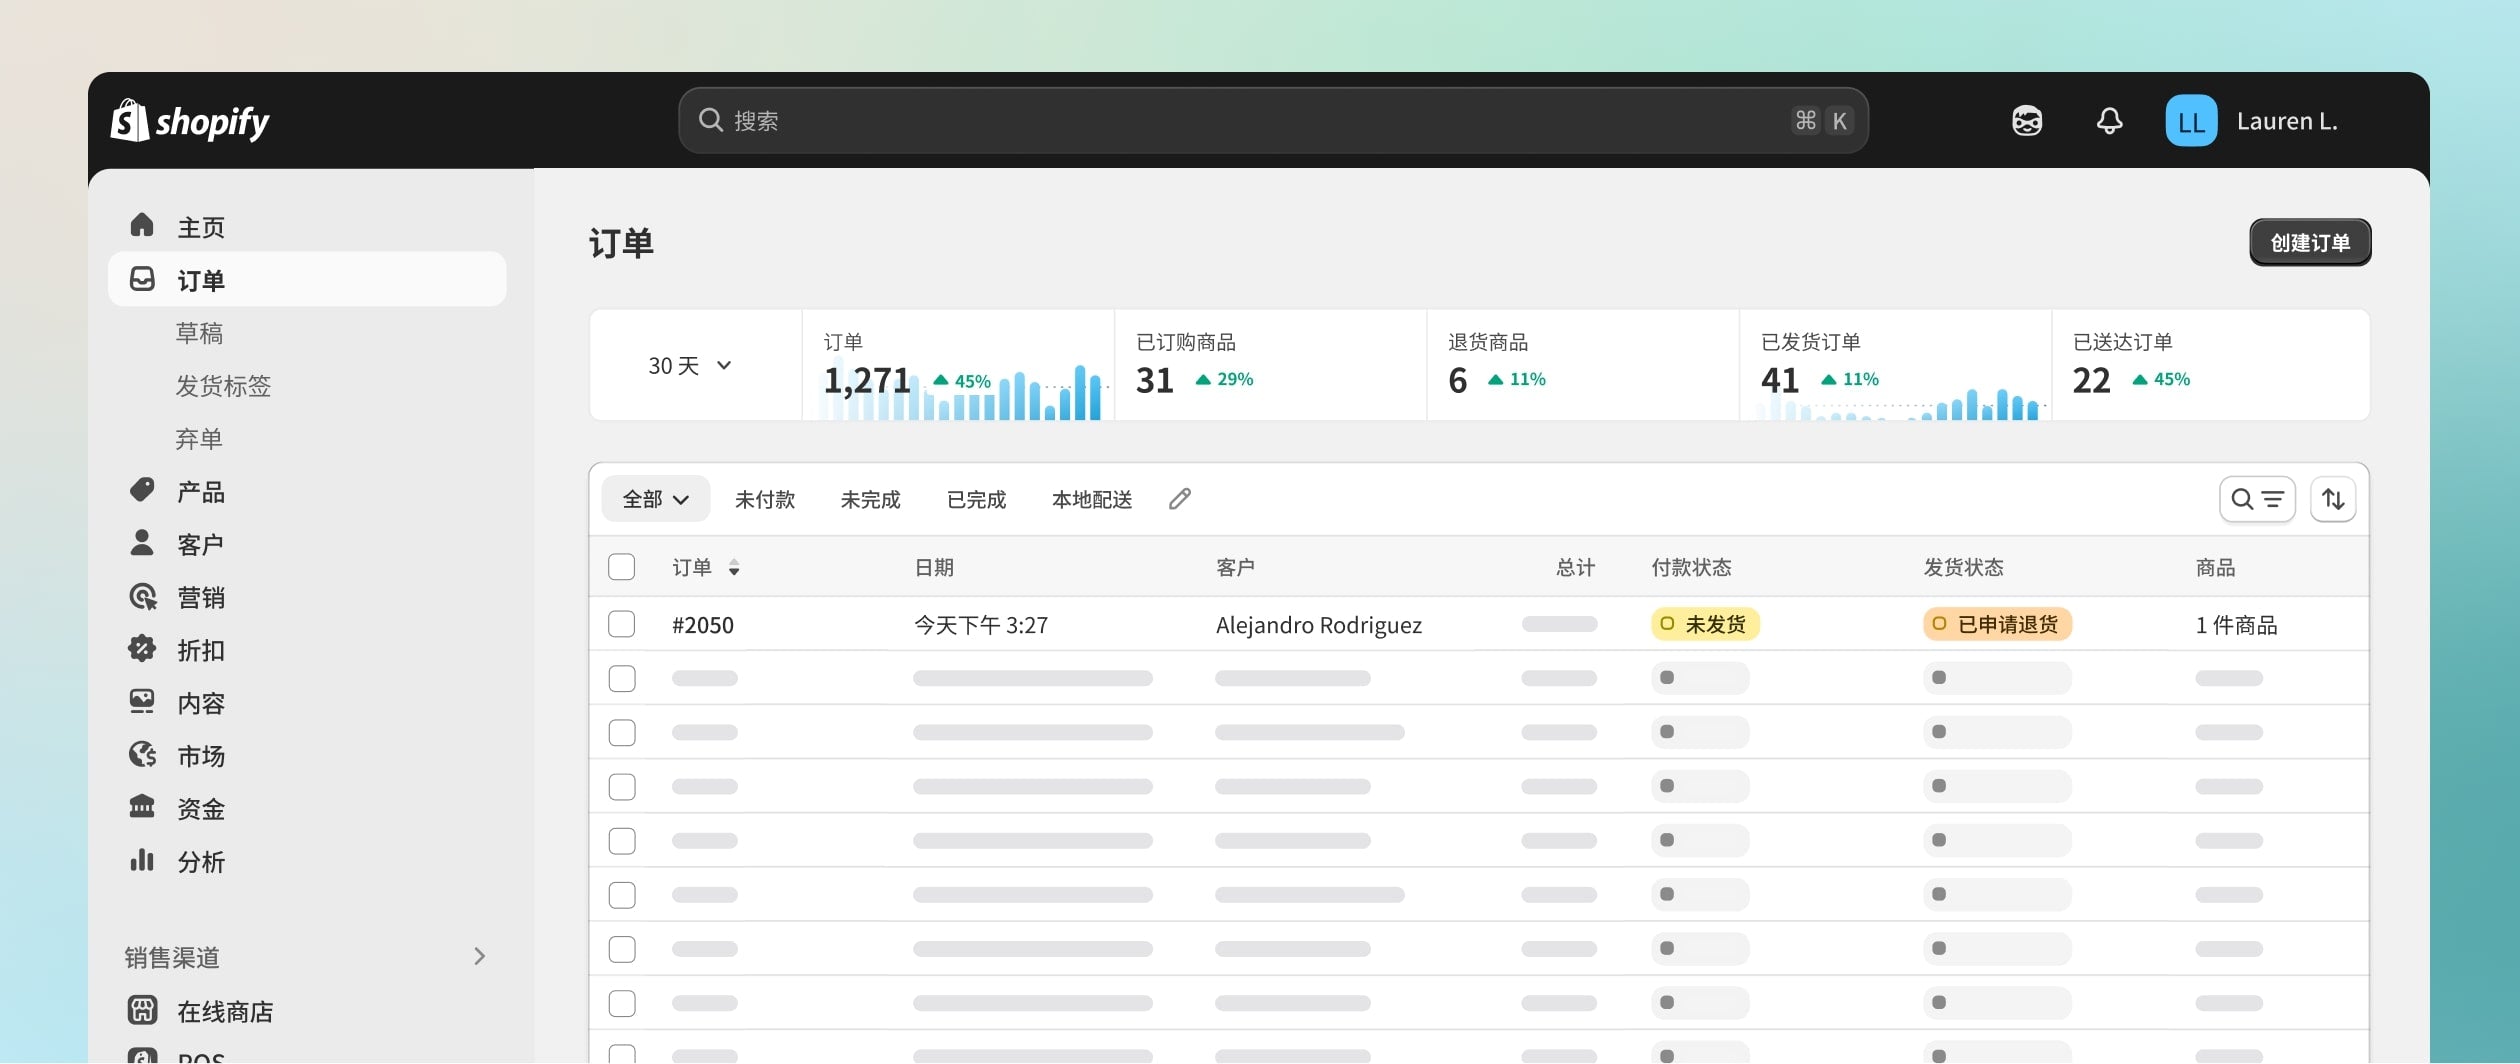This screenshot has height=1064, width=2520.
Task: Click the 已订购商品 31 metric card
Action: [x=1270, y=365]
